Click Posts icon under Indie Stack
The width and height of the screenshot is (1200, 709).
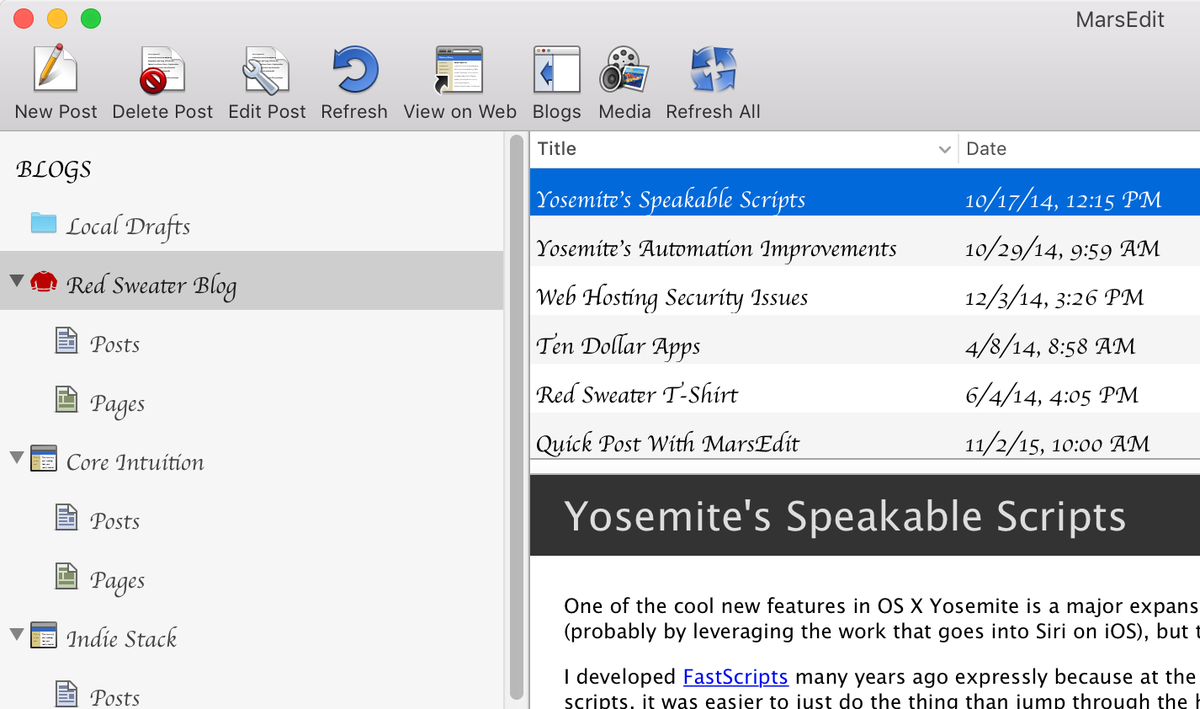tap(66, 694)
